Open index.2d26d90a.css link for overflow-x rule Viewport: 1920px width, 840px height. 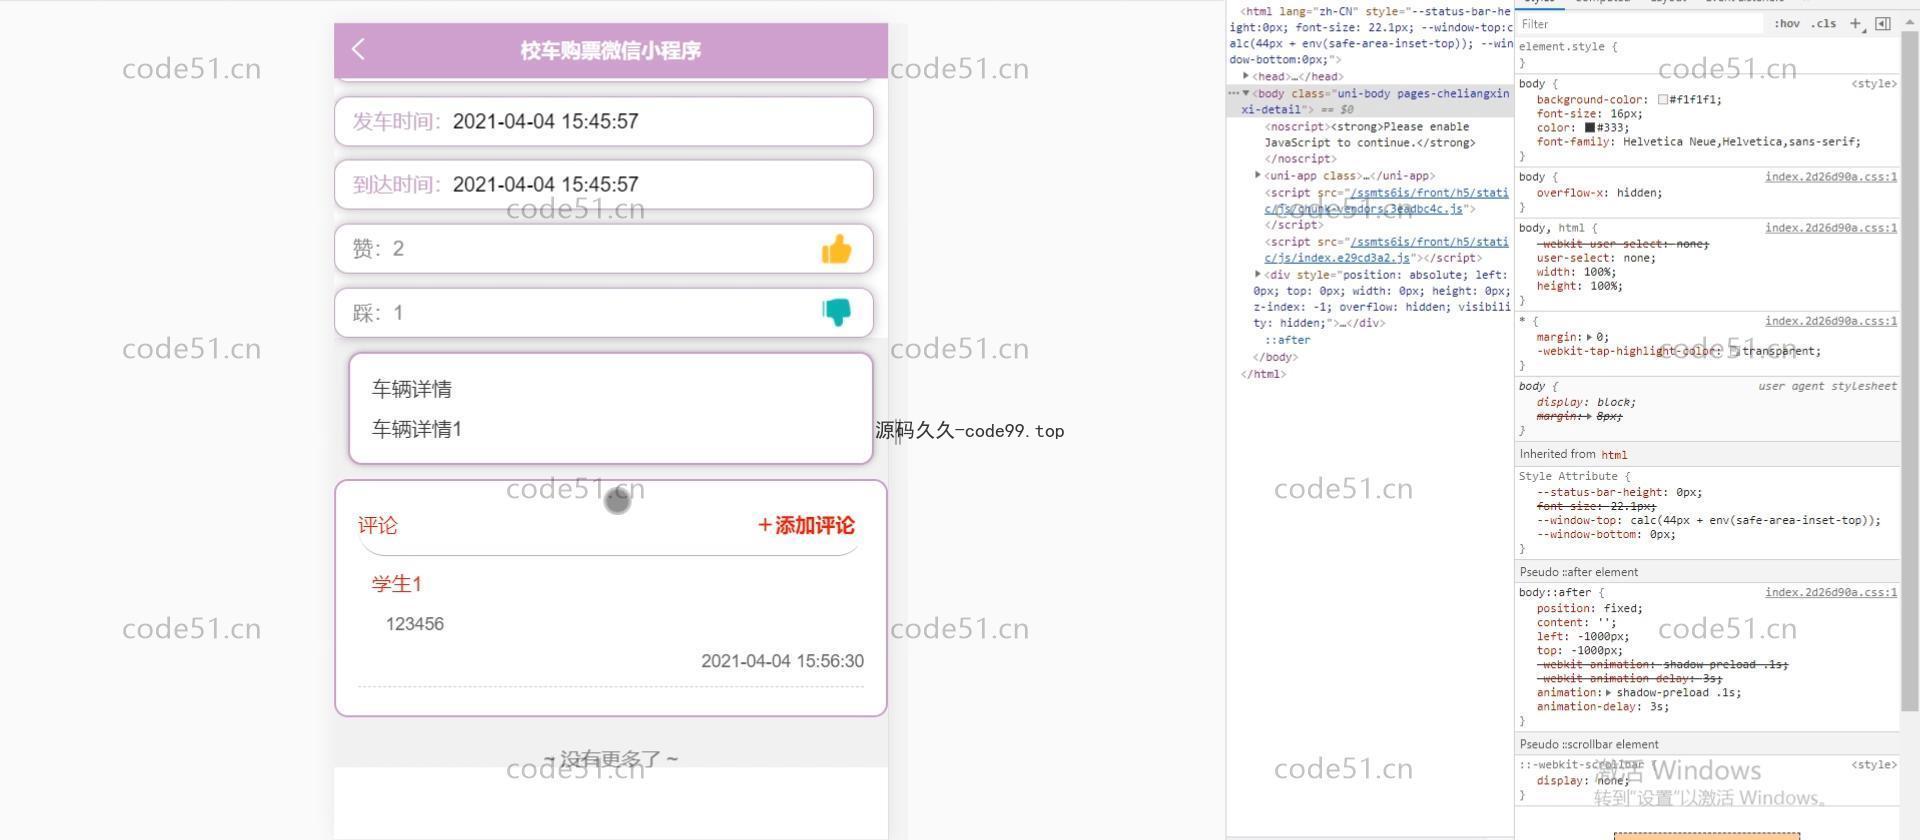[x=1830, y=177]
